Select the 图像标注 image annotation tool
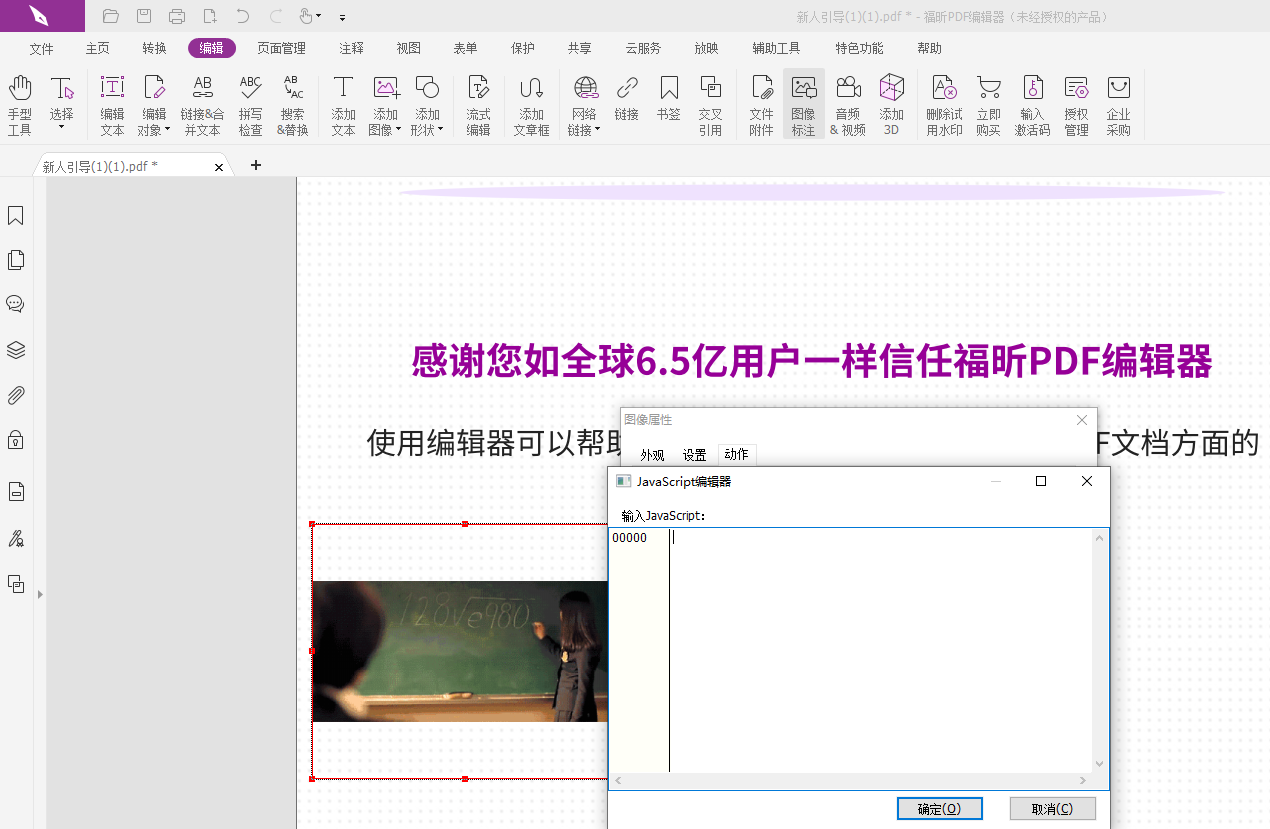 (803, 104)
